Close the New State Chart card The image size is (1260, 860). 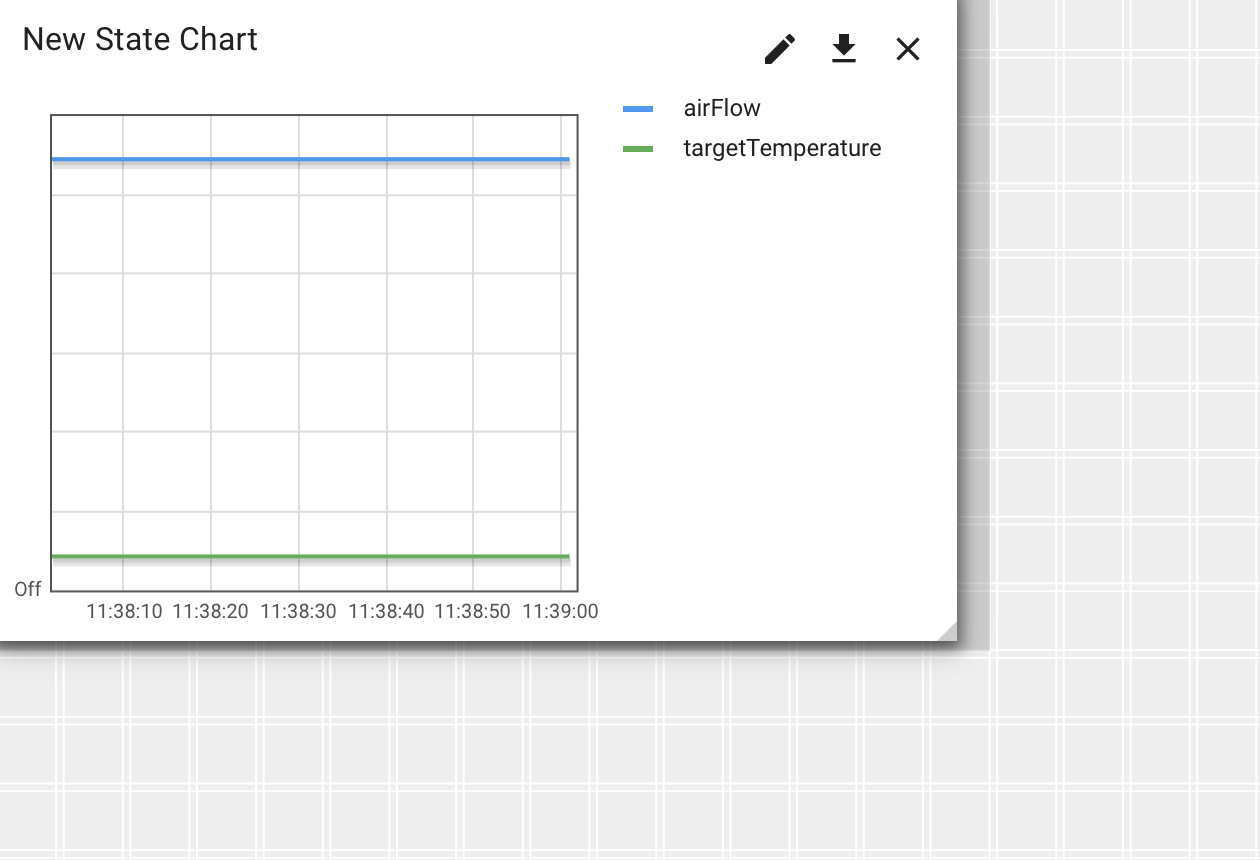908,49
